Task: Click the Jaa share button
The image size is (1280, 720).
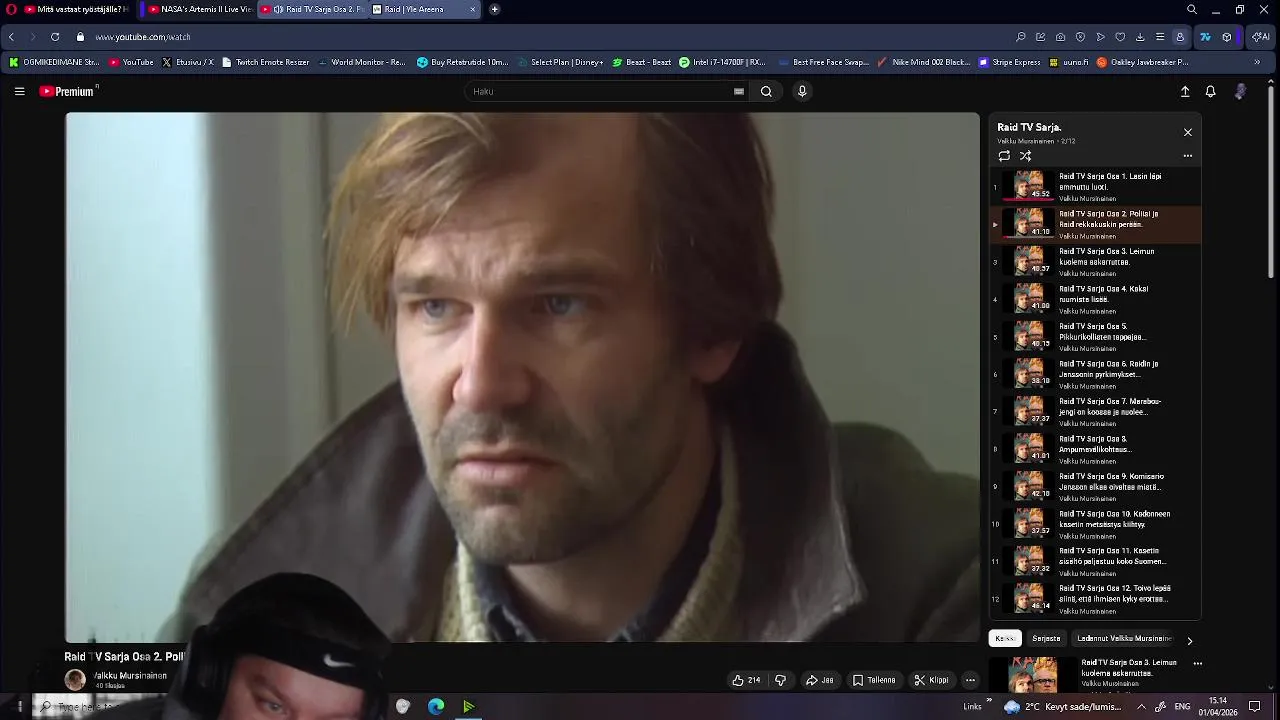Action: [819, 680]
